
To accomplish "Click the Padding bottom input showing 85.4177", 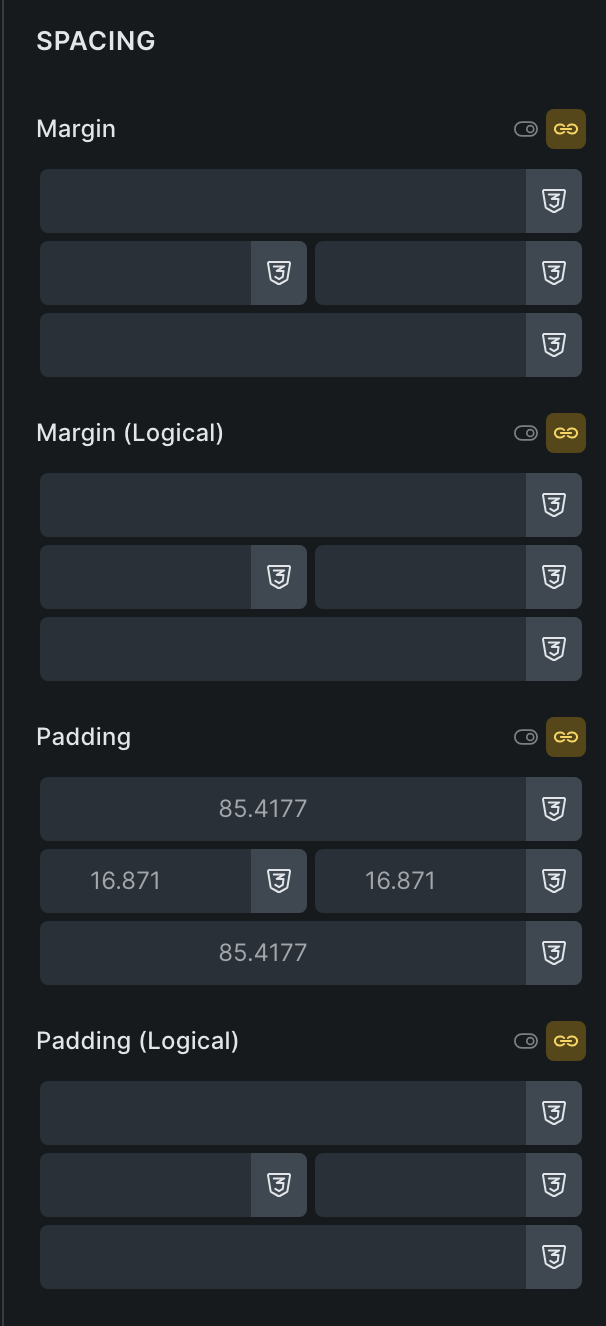I will click(x=283, y=953).
